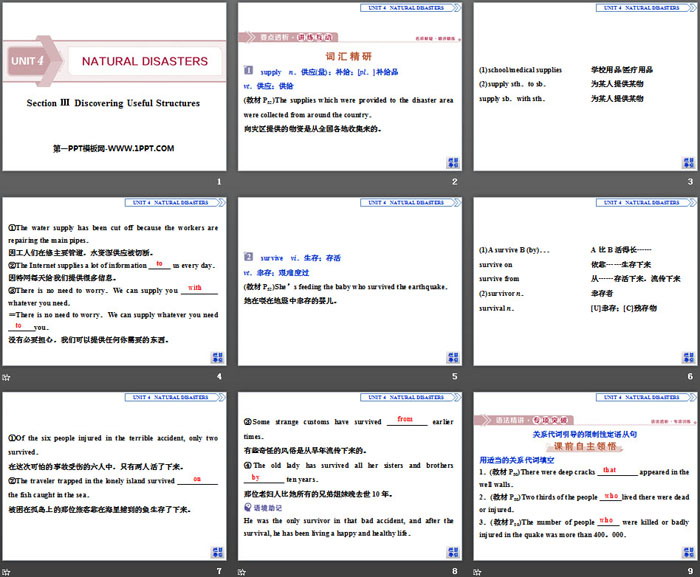The height and width of the screenshot is (577, 700).
Task: Click the red 'that' answer on slide 9
Action: pyautogui.click(x=608, y=469)
